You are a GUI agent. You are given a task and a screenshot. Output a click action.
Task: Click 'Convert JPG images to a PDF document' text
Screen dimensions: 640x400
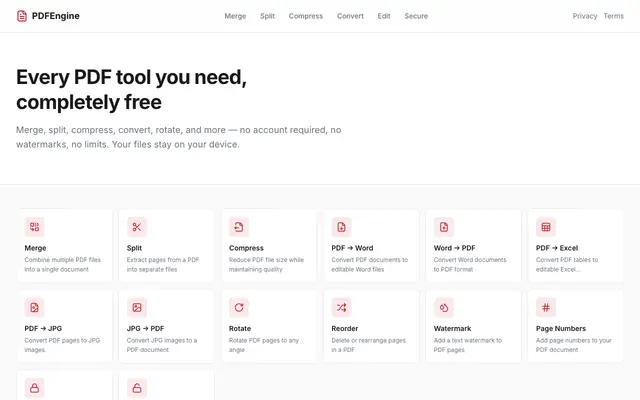point(162,345)
